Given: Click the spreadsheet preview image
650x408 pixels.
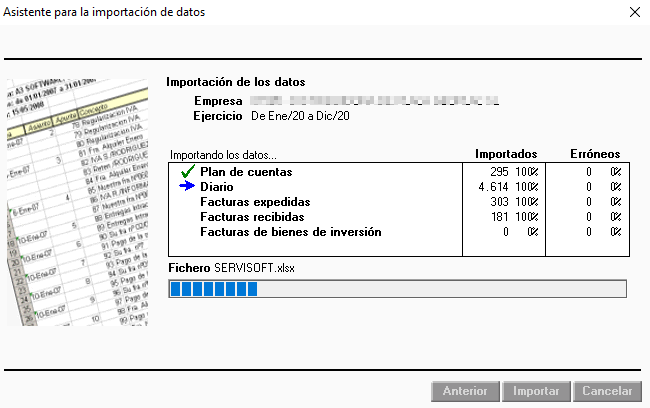Looking at the screenshot, I should tap(78, 202).
